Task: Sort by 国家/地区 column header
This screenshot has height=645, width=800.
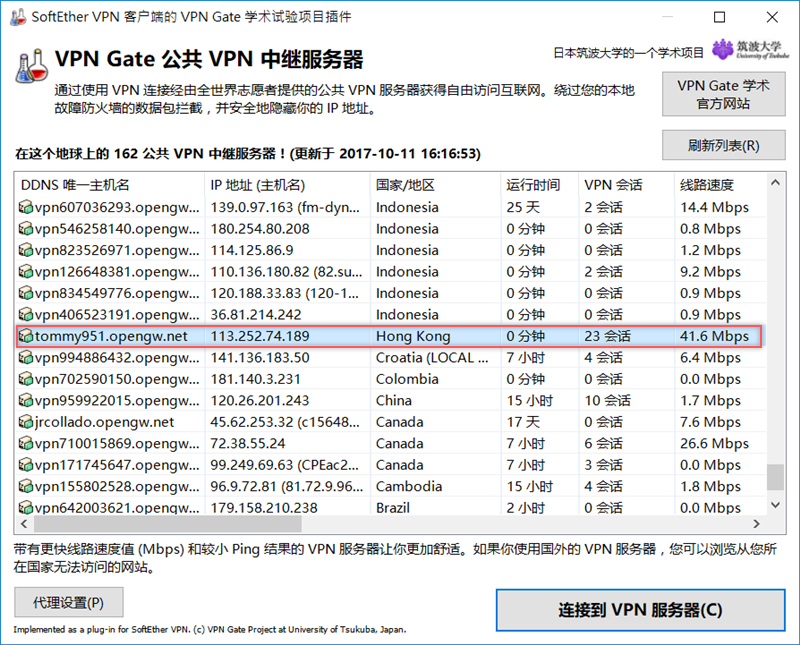Action: pos(436,185)
